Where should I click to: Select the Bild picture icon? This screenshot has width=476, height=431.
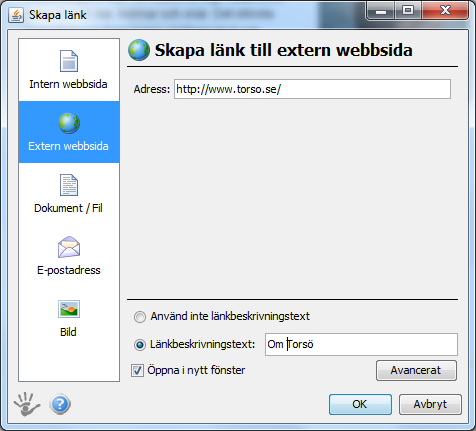tap(69, 309)
